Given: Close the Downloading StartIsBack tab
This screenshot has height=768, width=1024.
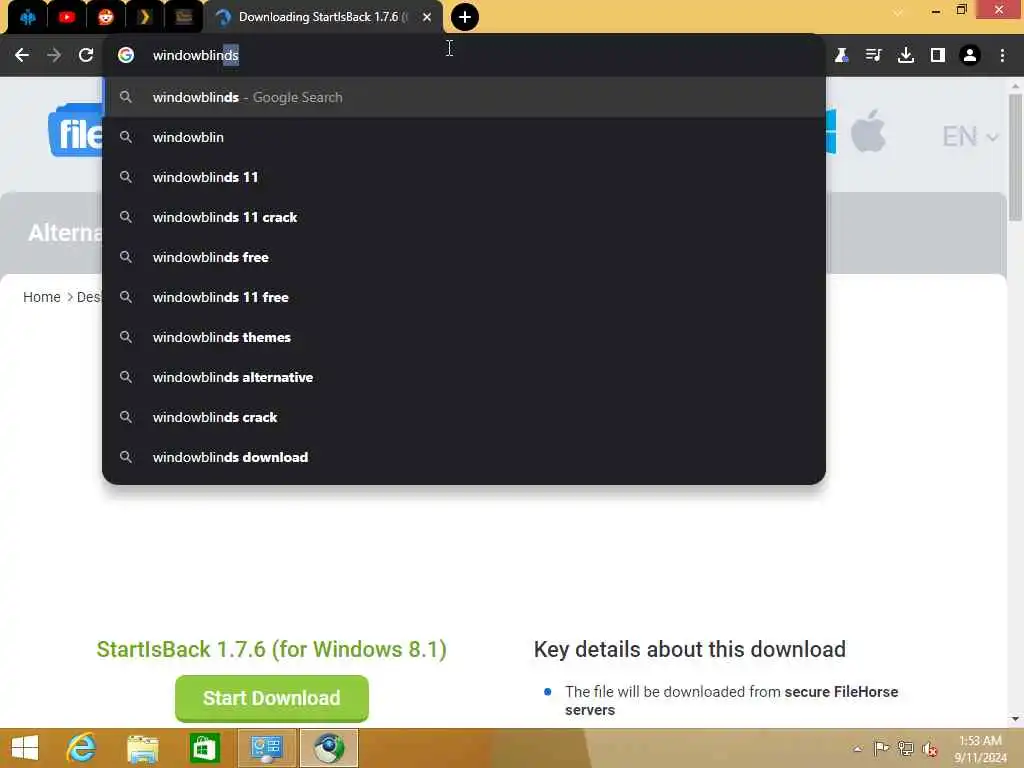Looking at the screenshot, I should [426, 18].
